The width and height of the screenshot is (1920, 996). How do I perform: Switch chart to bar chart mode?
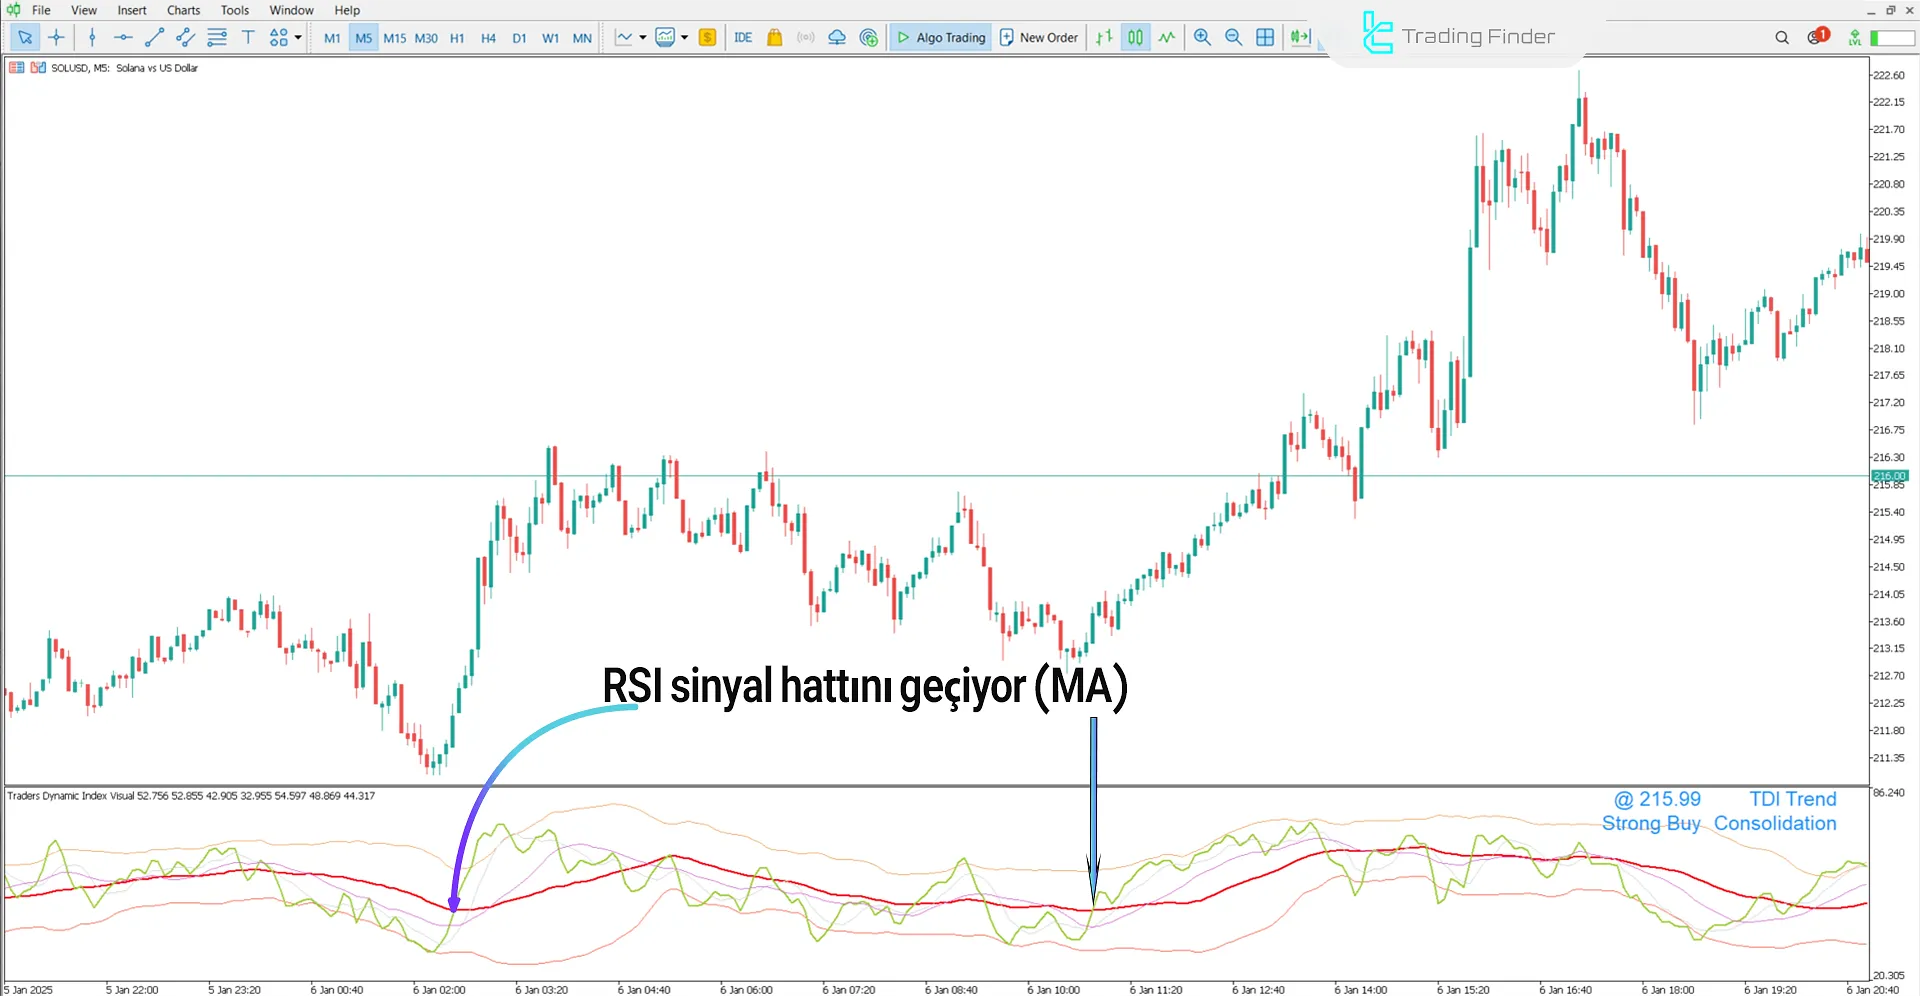tap(1104, 38)
